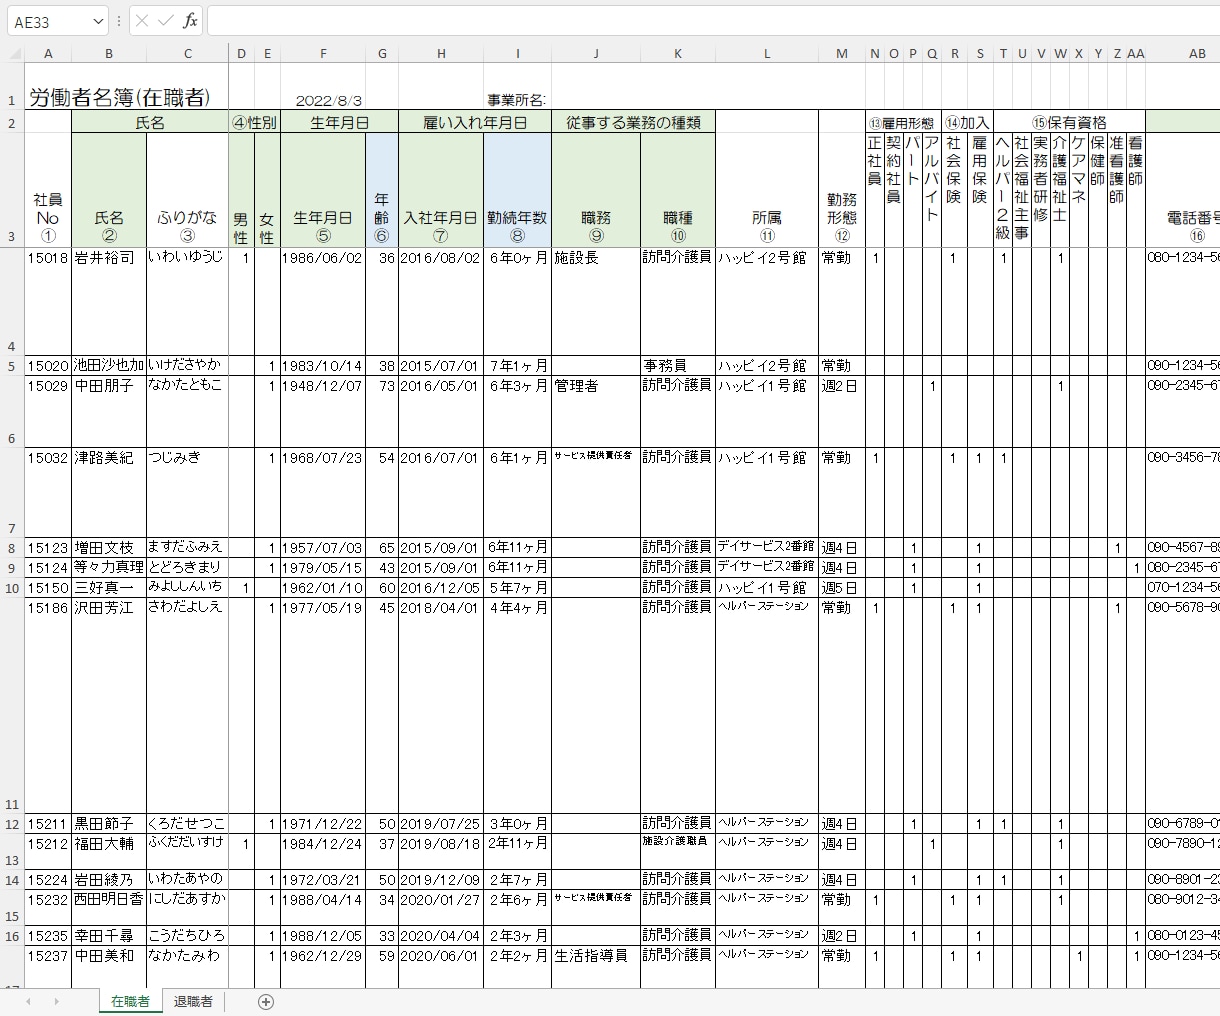Select column B header
This screenshot has width=1220, height=1016.
pyautogui.click(x=109, y=54)
